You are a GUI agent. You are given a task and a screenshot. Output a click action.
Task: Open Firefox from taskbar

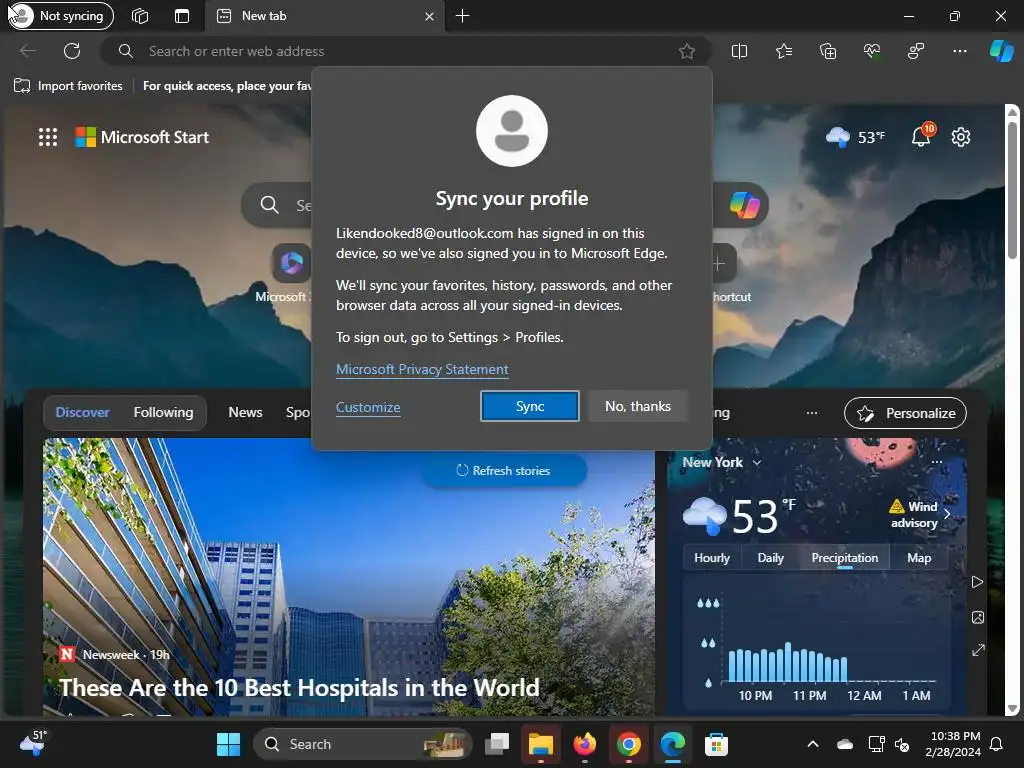(x=584, y=744)
